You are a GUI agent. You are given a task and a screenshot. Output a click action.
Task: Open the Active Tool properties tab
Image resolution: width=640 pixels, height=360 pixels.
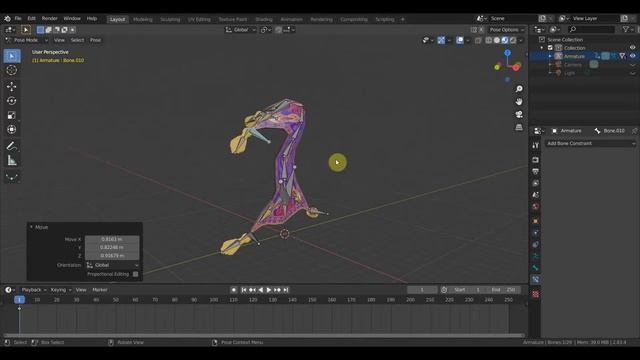[x=535, y=146]
